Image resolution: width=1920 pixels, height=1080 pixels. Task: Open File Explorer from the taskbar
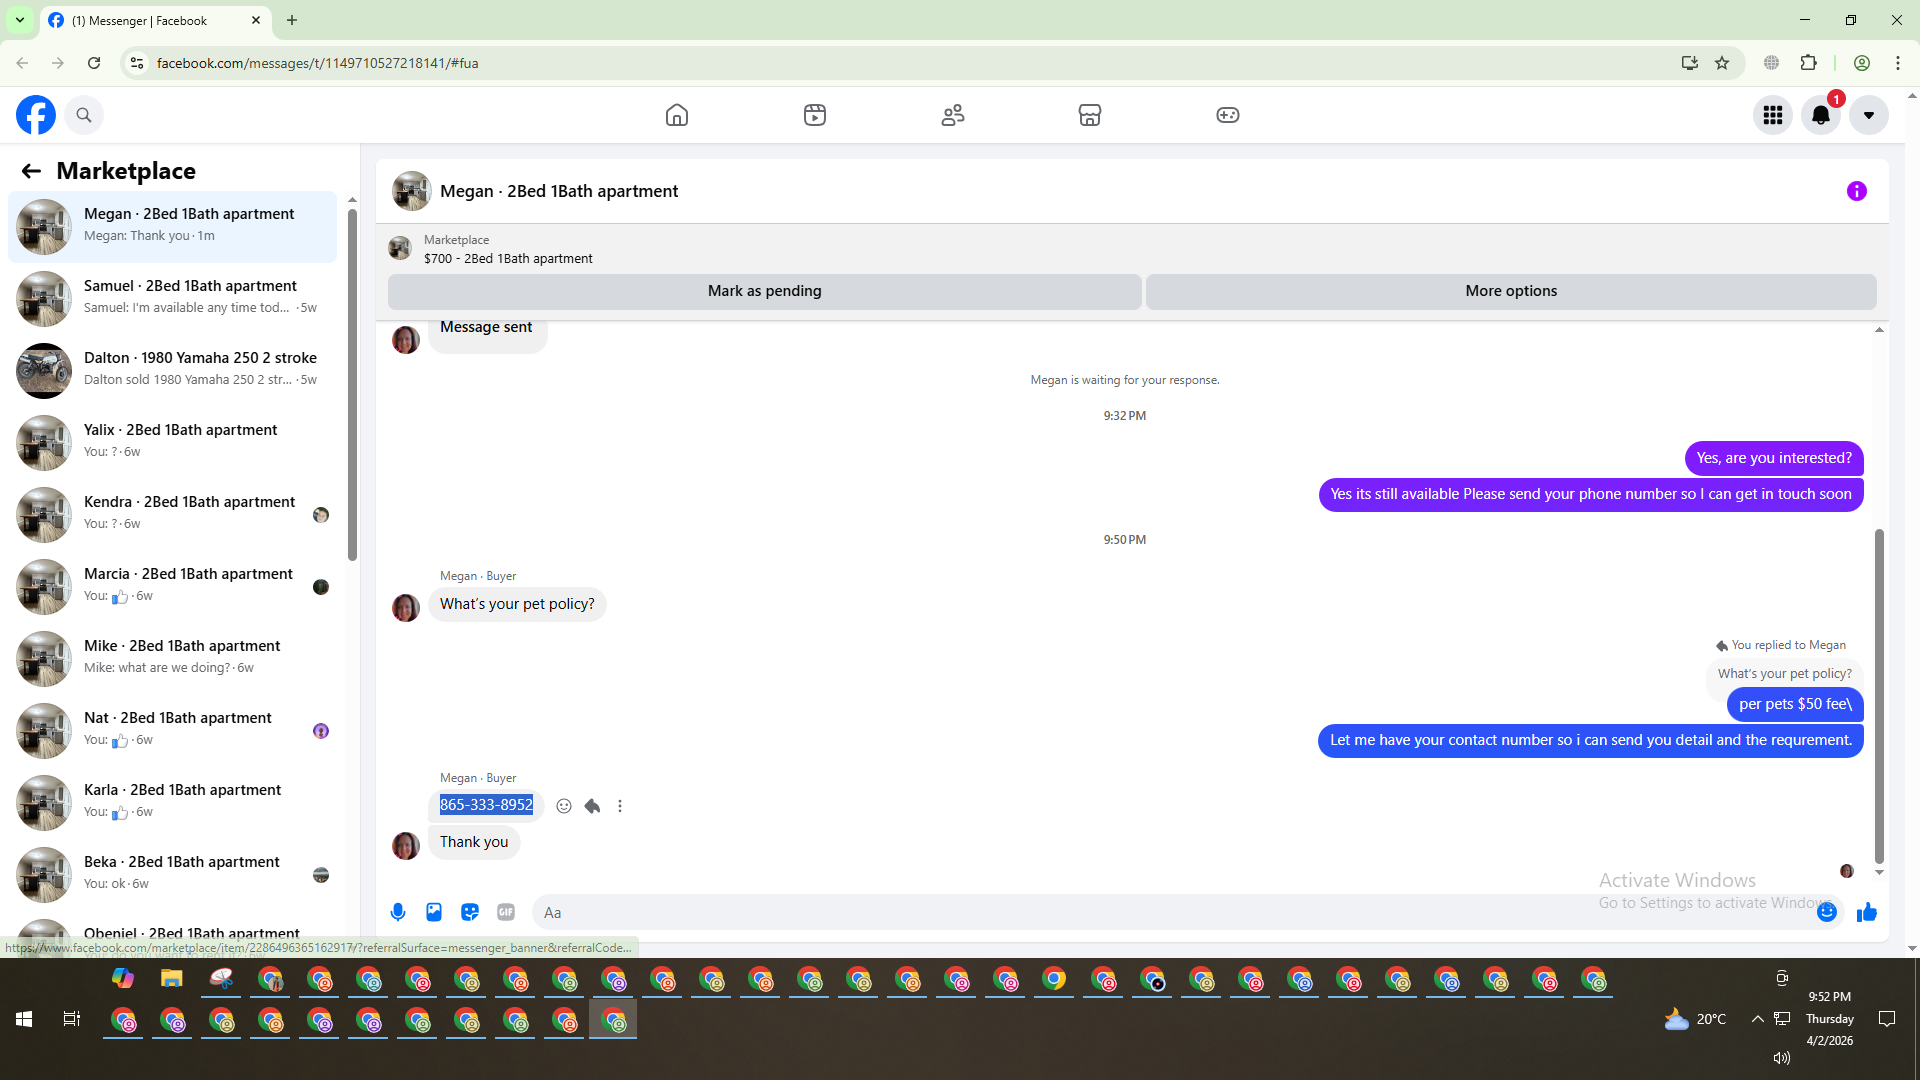point(172,979)
